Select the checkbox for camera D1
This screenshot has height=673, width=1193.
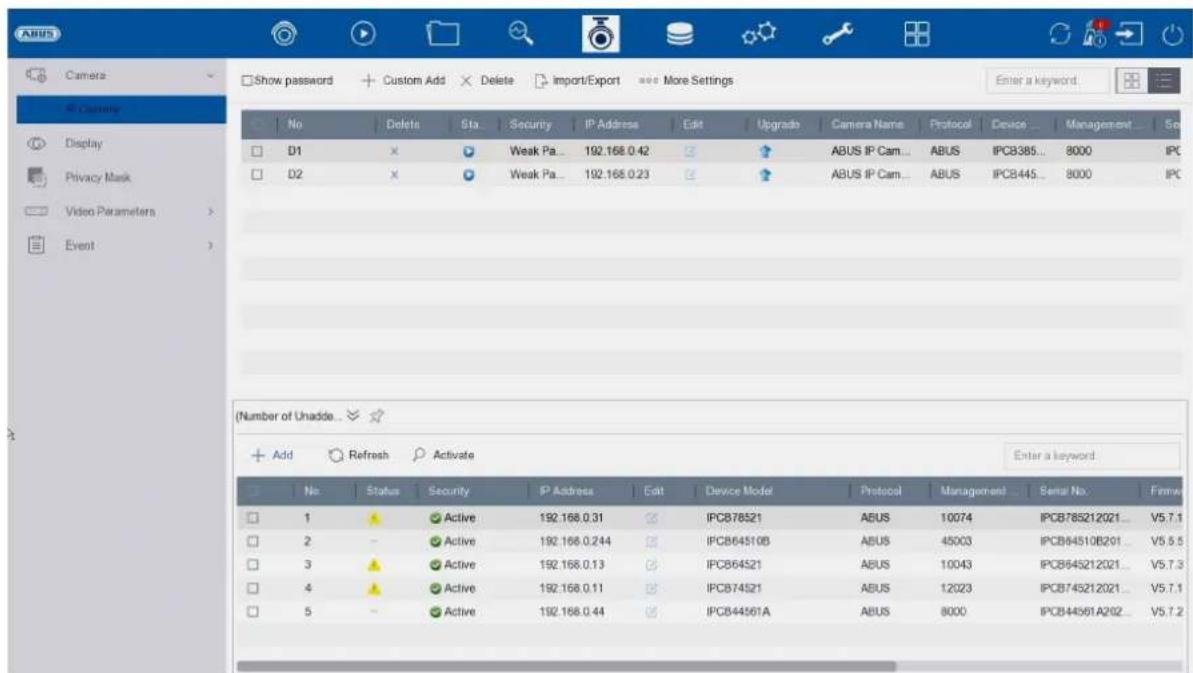click(257, 151)
